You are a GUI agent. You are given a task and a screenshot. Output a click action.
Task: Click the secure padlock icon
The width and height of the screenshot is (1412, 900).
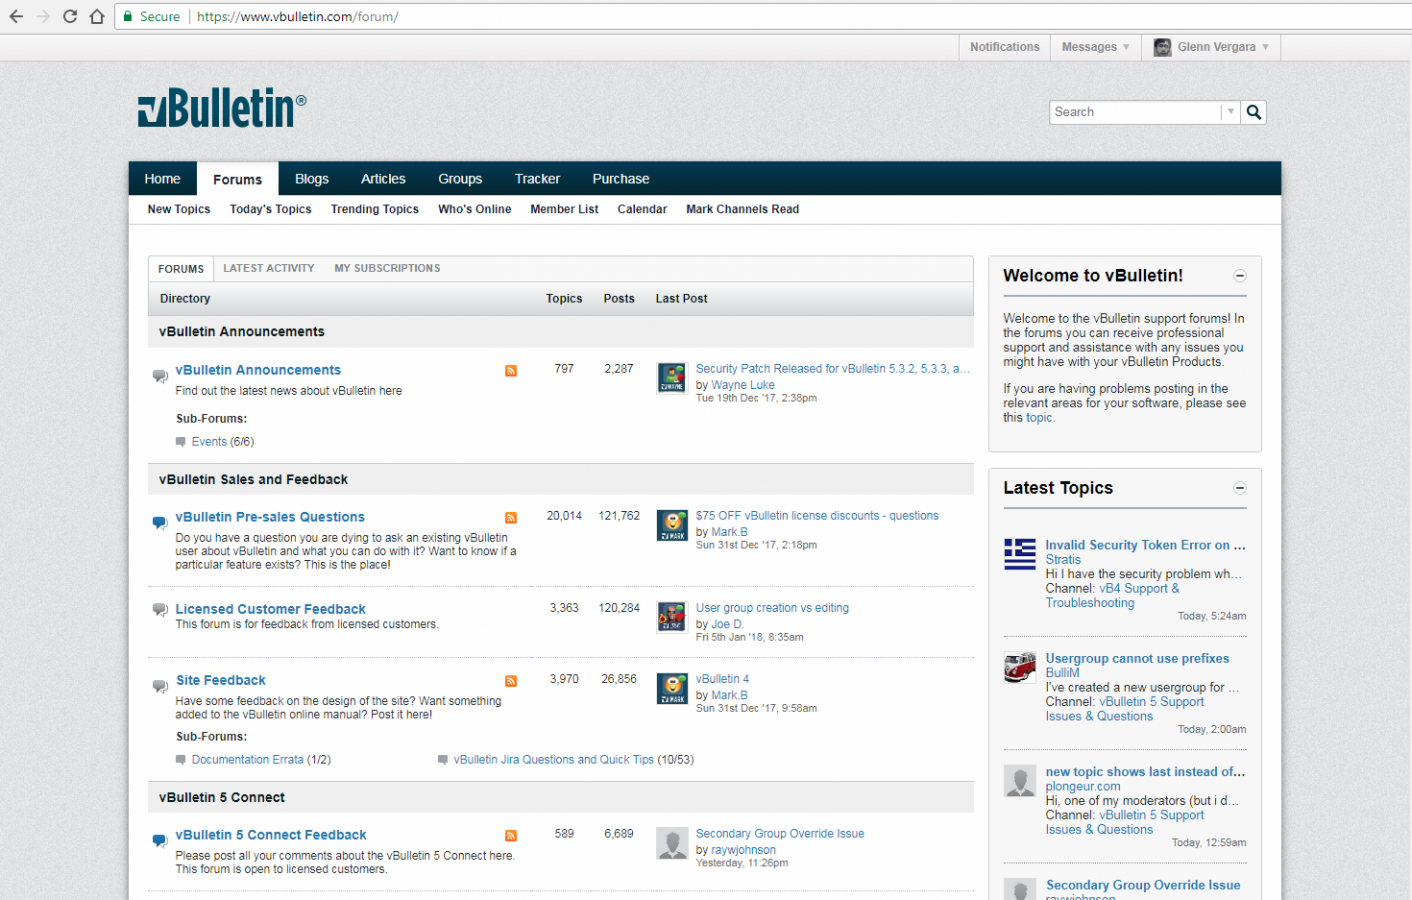click(x=128, y=16)
